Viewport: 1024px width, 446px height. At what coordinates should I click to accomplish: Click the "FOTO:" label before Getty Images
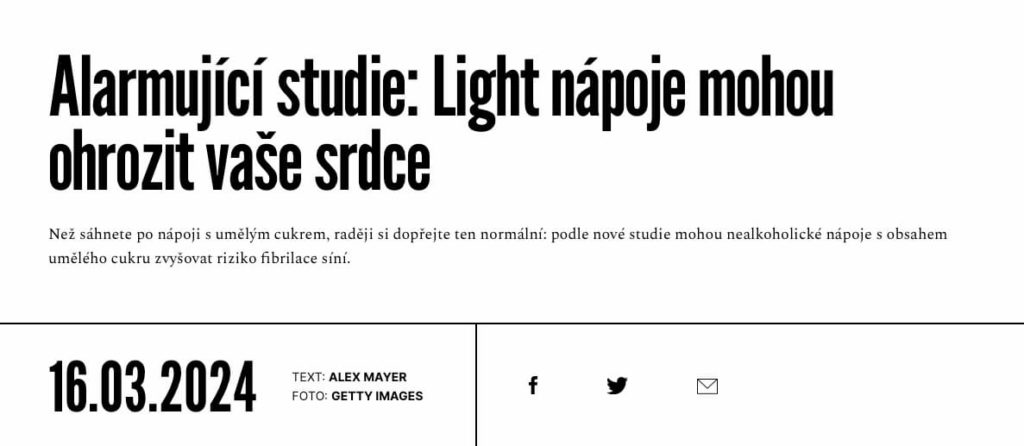[310, 396]
